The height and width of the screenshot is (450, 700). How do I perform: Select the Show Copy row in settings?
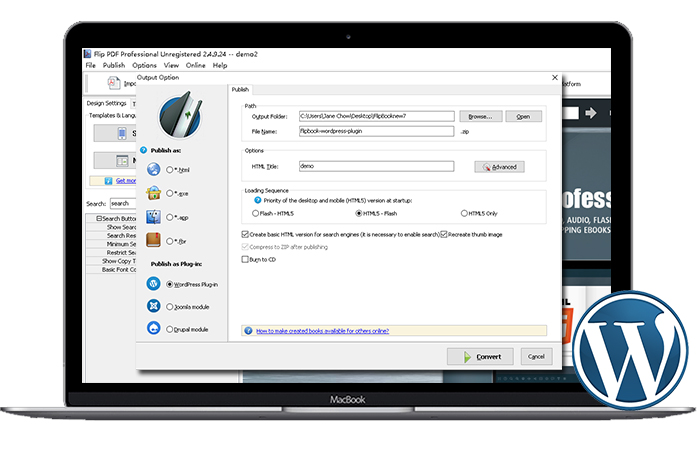coord(111,261)
